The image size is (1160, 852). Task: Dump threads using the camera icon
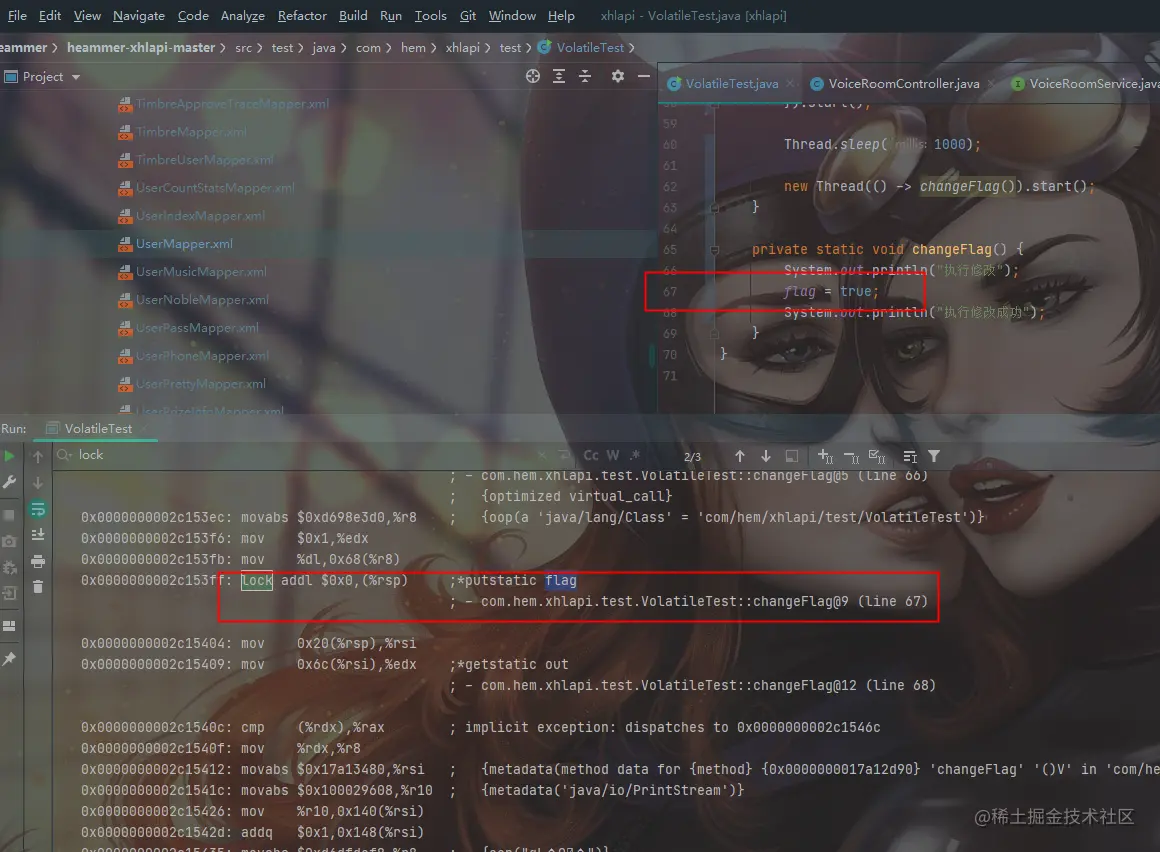(9, 541)
